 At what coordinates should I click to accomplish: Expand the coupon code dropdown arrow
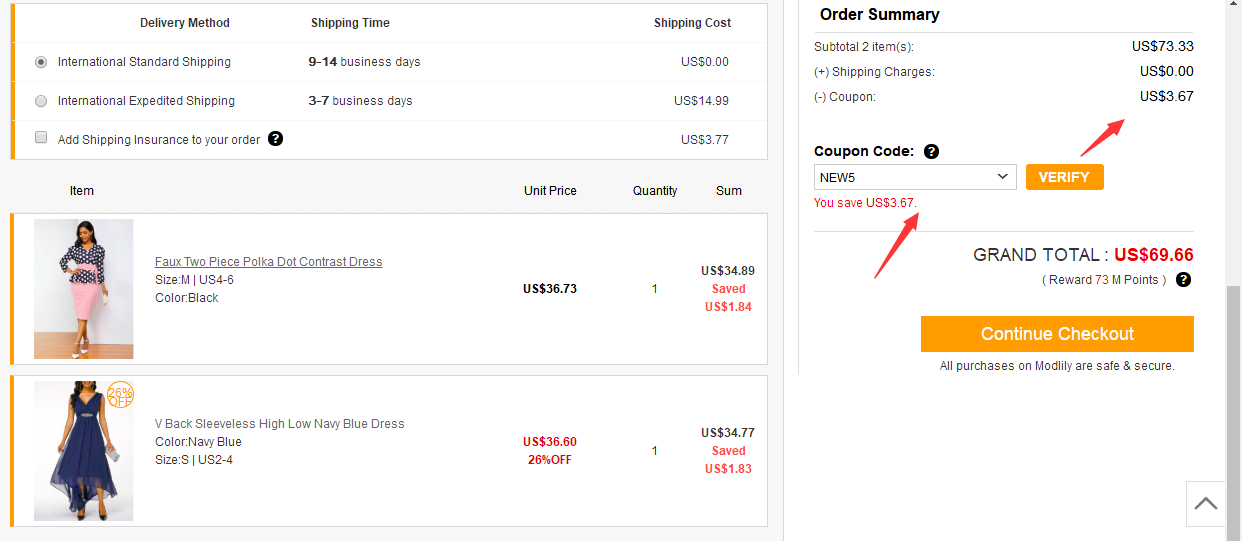[x=1003, y=177]
